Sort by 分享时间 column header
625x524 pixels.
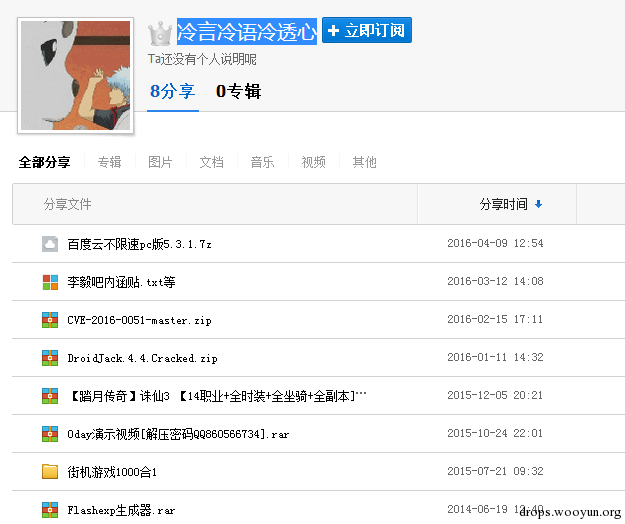[x=503, y=204]
